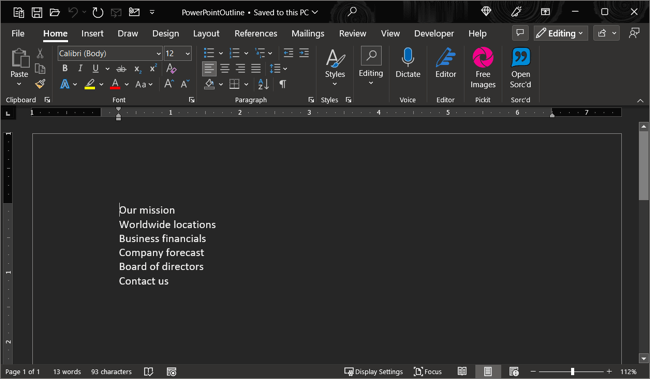Switch to the Design tab

(165, 34)
